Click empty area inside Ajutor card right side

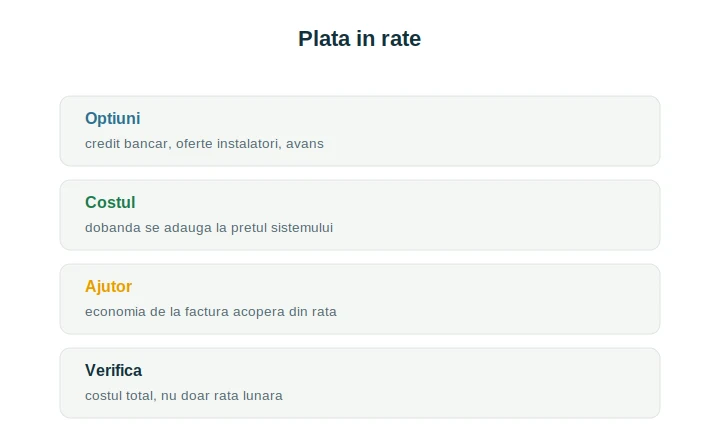point(505,299)
